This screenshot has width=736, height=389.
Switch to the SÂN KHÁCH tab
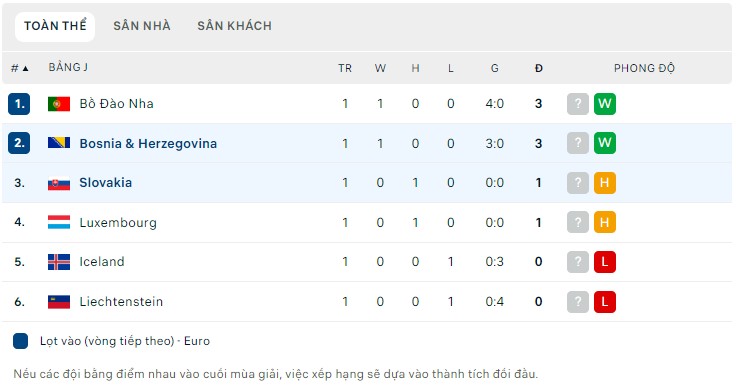[234, 26]
